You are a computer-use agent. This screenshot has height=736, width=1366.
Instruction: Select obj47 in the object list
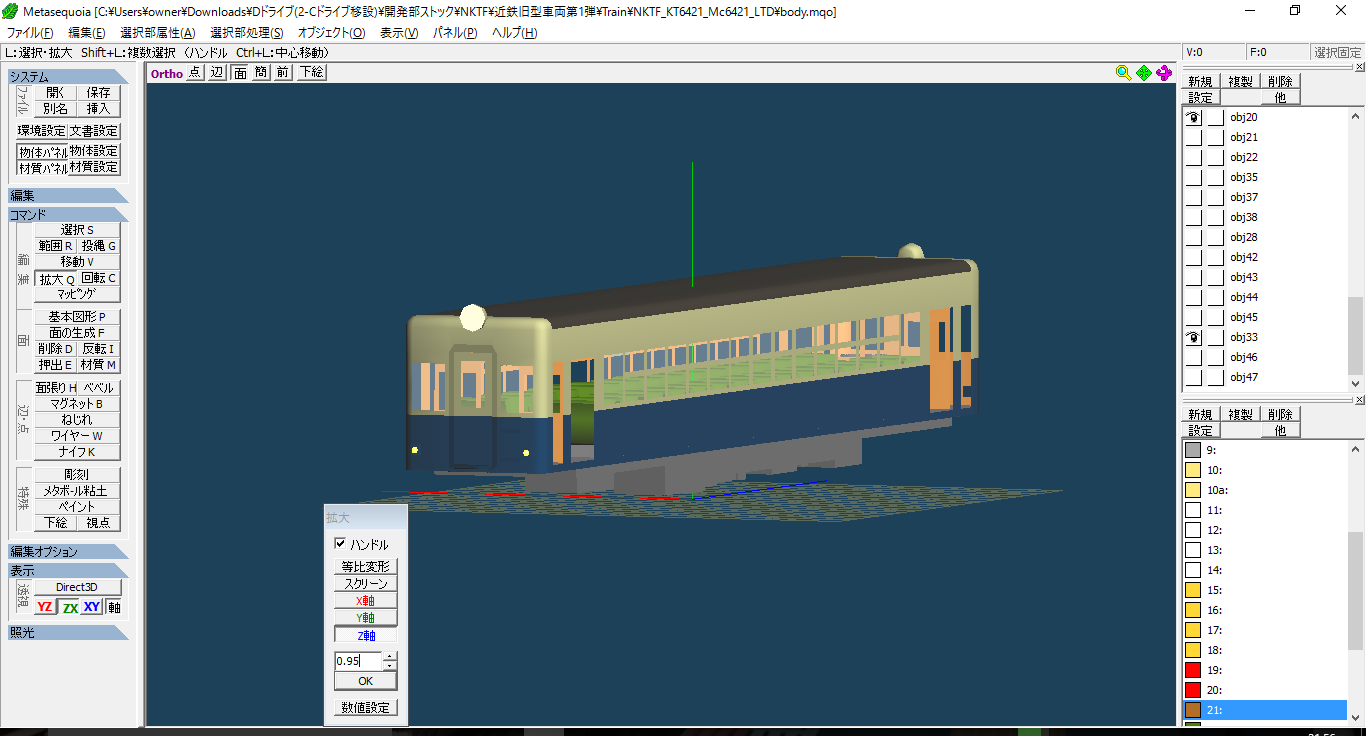pyautogui.click(x=1244, y=377)
